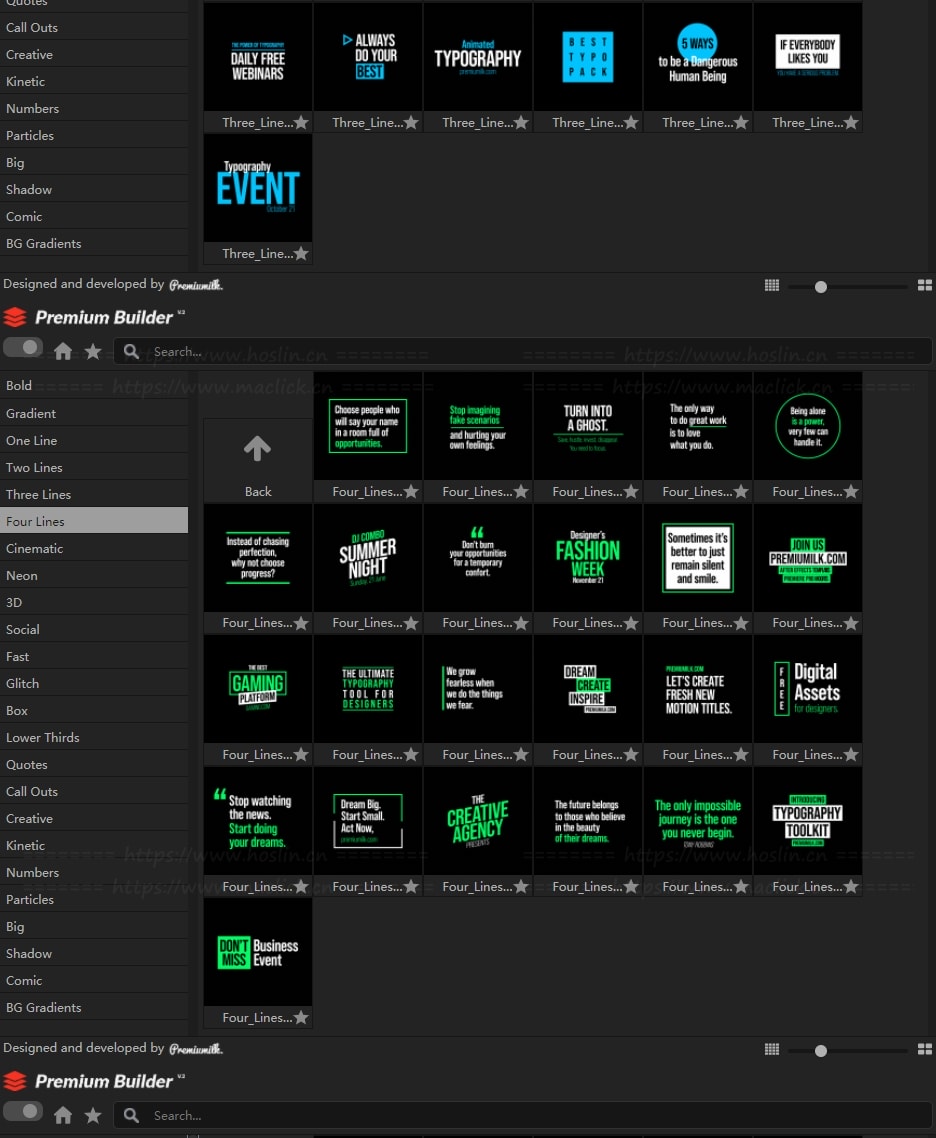
Task: Adjust thumbnail size slider below the Three Lines grid
Action: click(847, 287)
